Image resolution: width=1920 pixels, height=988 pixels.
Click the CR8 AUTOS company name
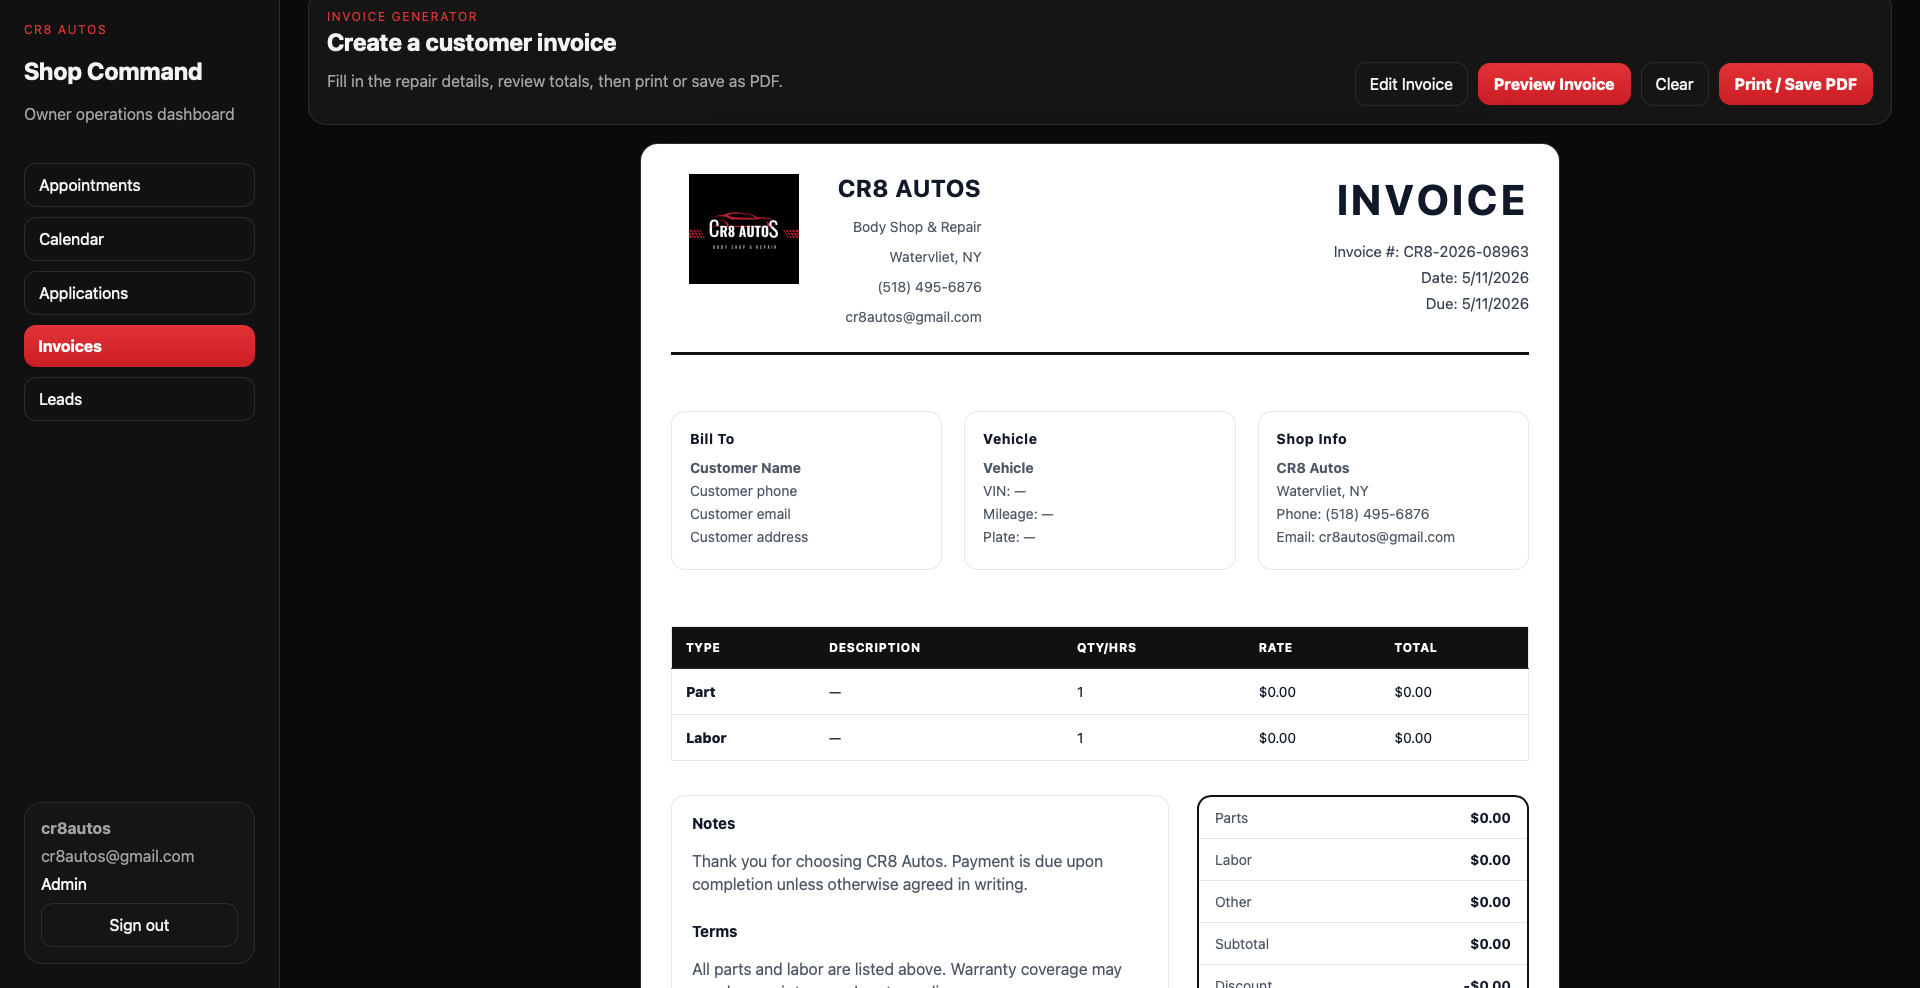(x=909, y=189)
